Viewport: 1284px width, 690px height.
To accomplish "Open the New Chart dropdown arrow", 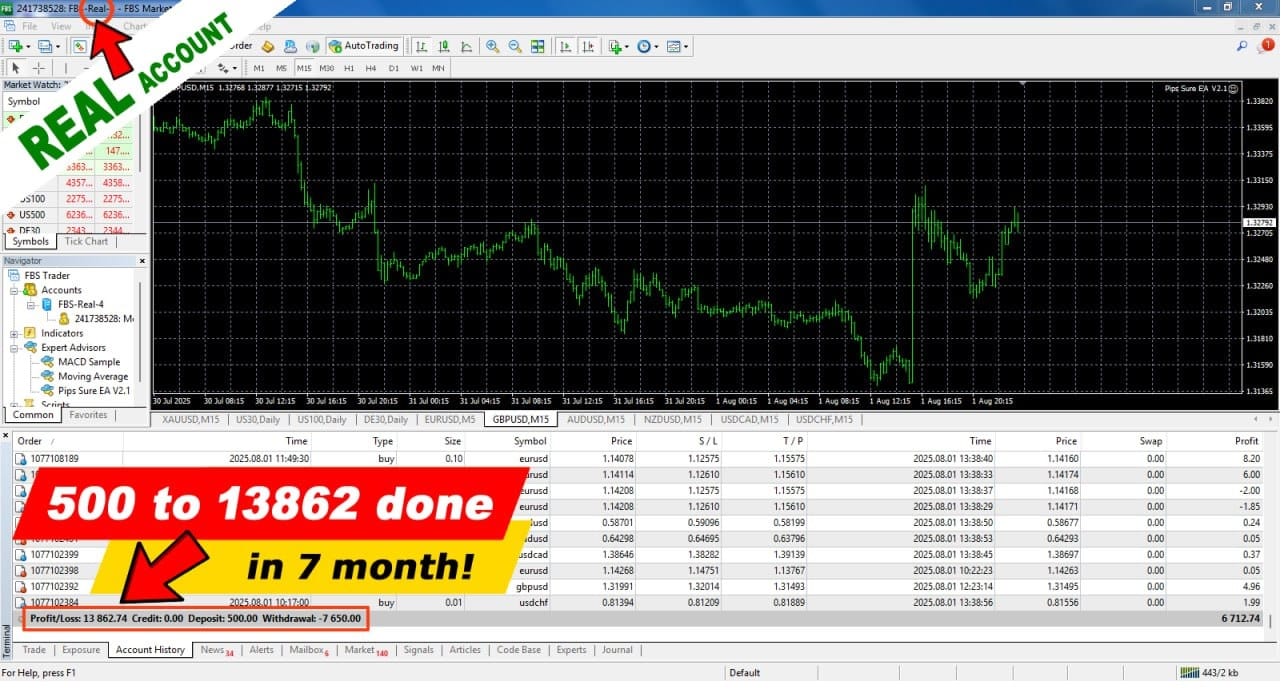I will 29,46.
